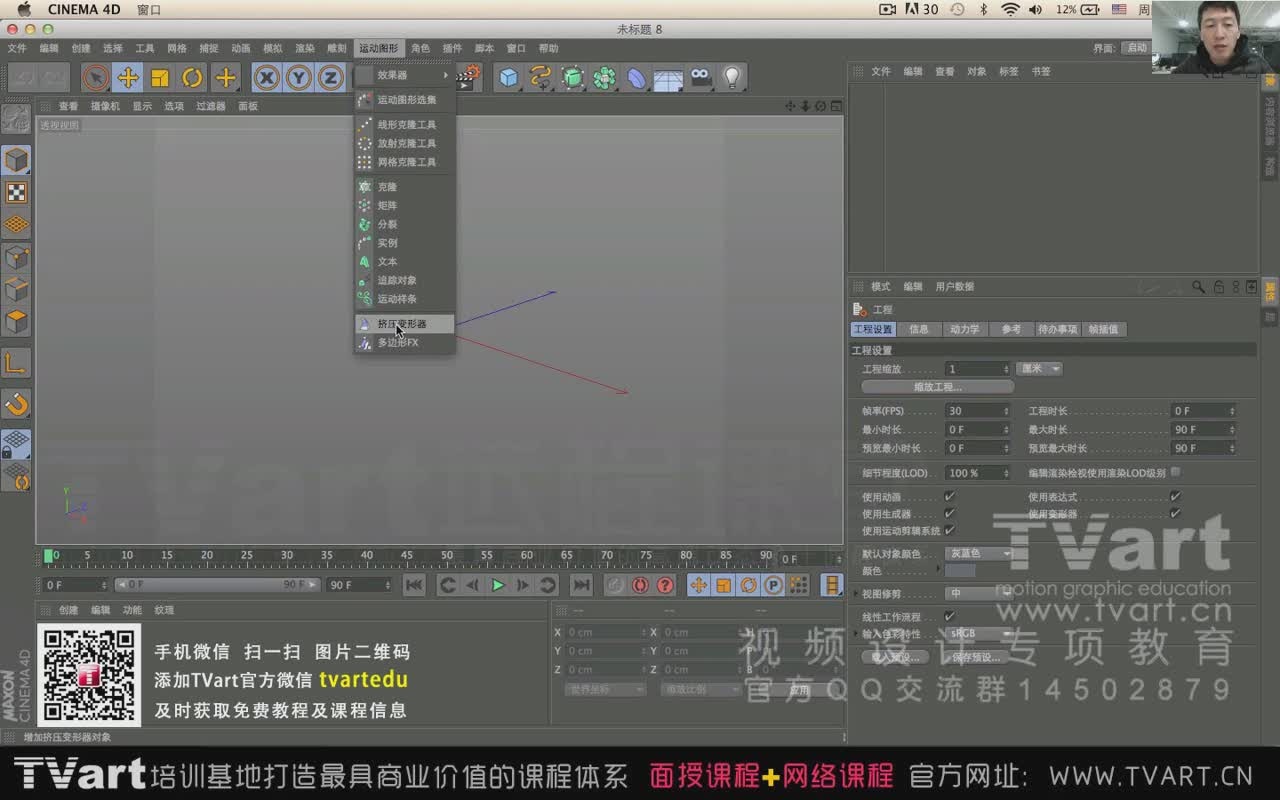Add a light object
Image resolution: width=1280 pixels, height=800 pixels.
[x=732, y=77]
